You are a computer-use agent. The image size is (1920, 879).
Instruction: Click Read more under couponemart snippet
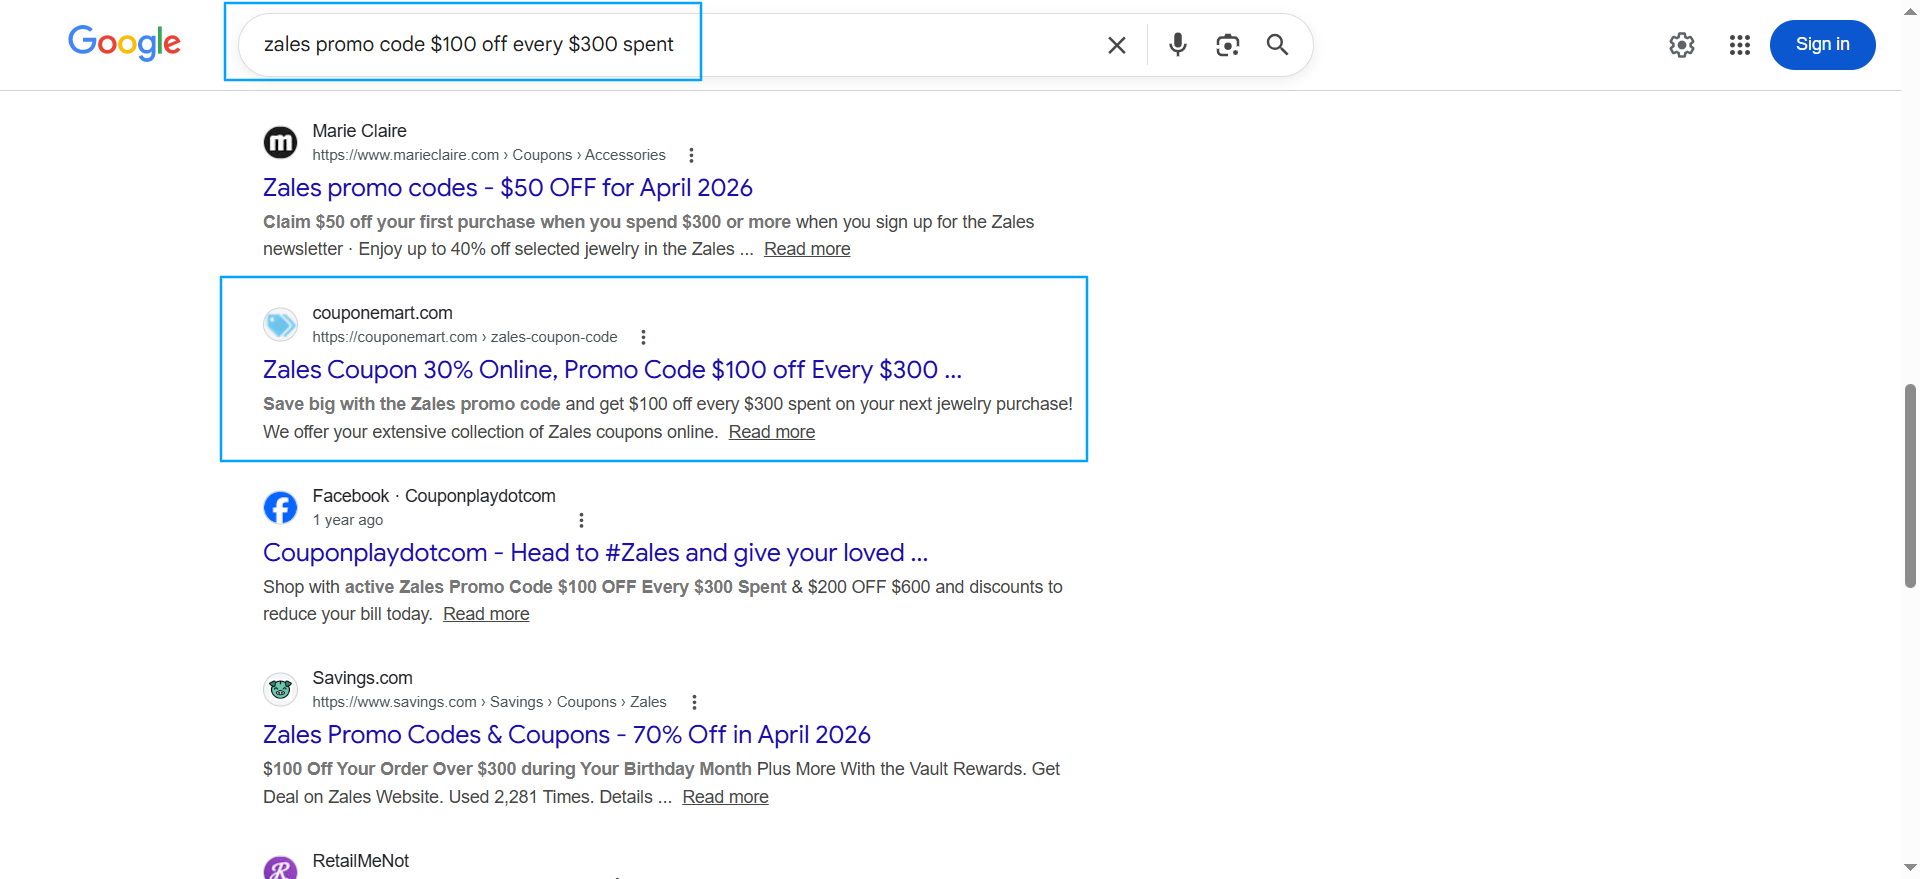click(772, 432)
